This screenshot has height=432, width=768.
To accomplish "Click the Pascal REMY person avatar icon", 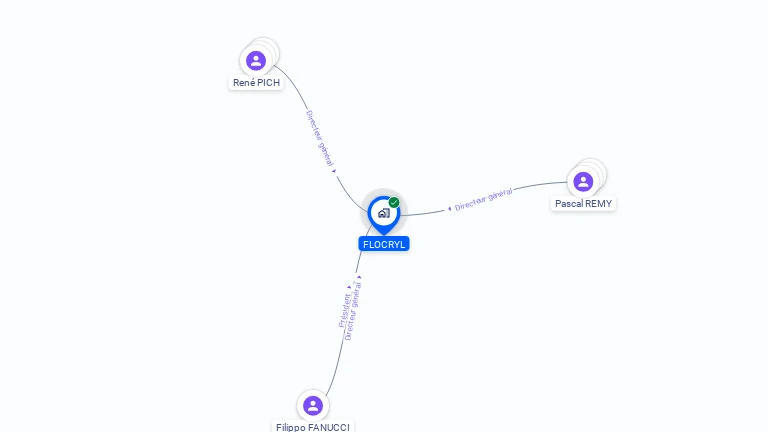I will point(583,182).
